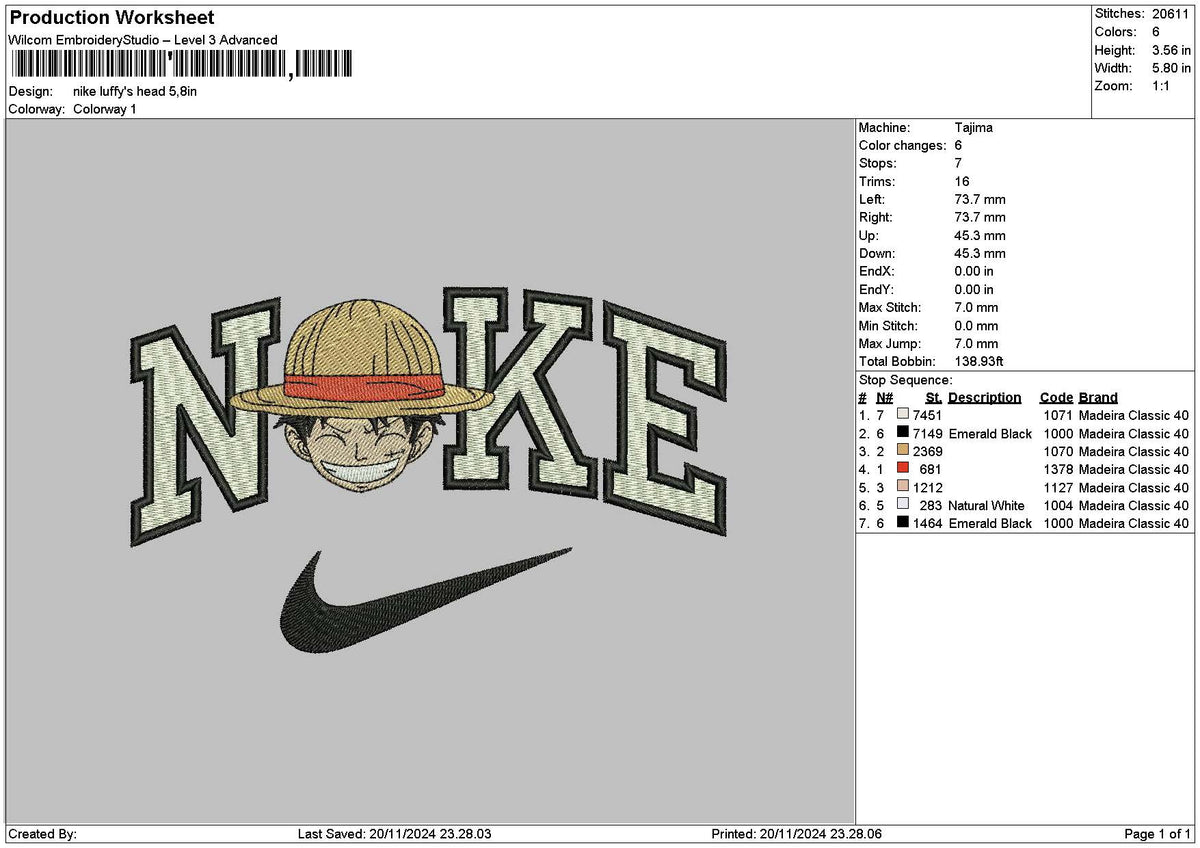Click the black Nike swoosh in the preview

pos(424,600)
